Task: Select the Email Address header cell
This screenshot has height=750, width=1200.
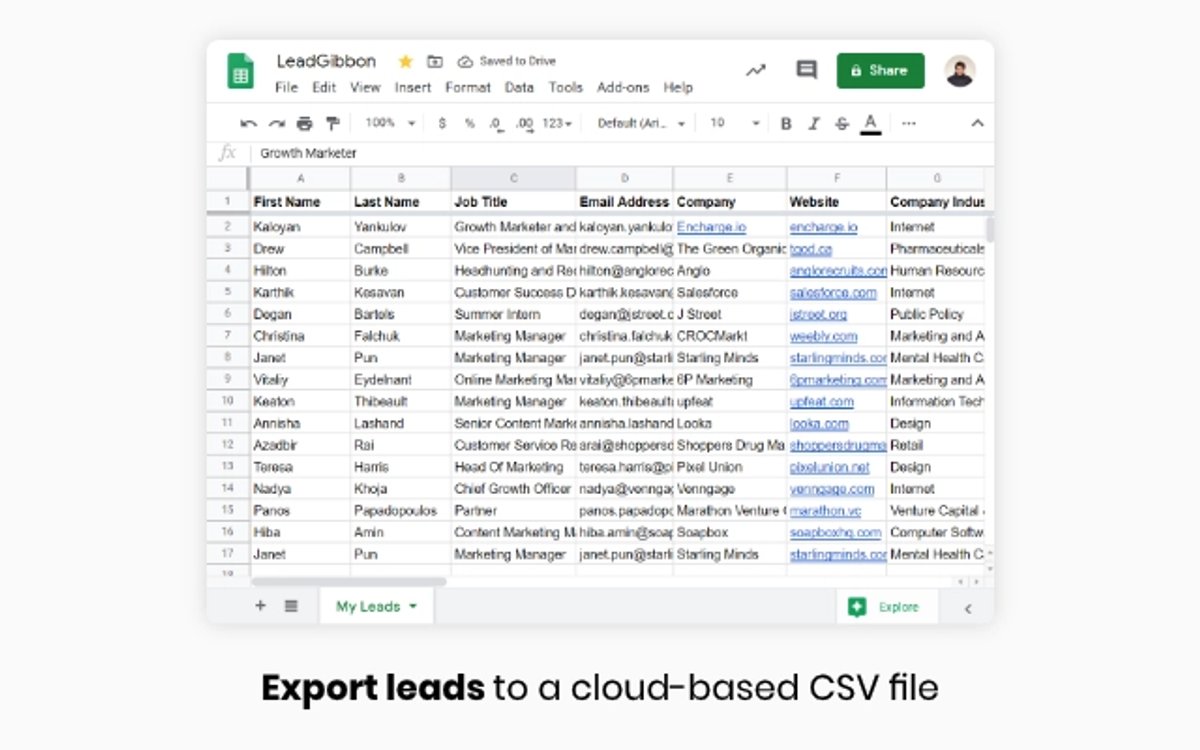Action: click(x=624, y=201)
